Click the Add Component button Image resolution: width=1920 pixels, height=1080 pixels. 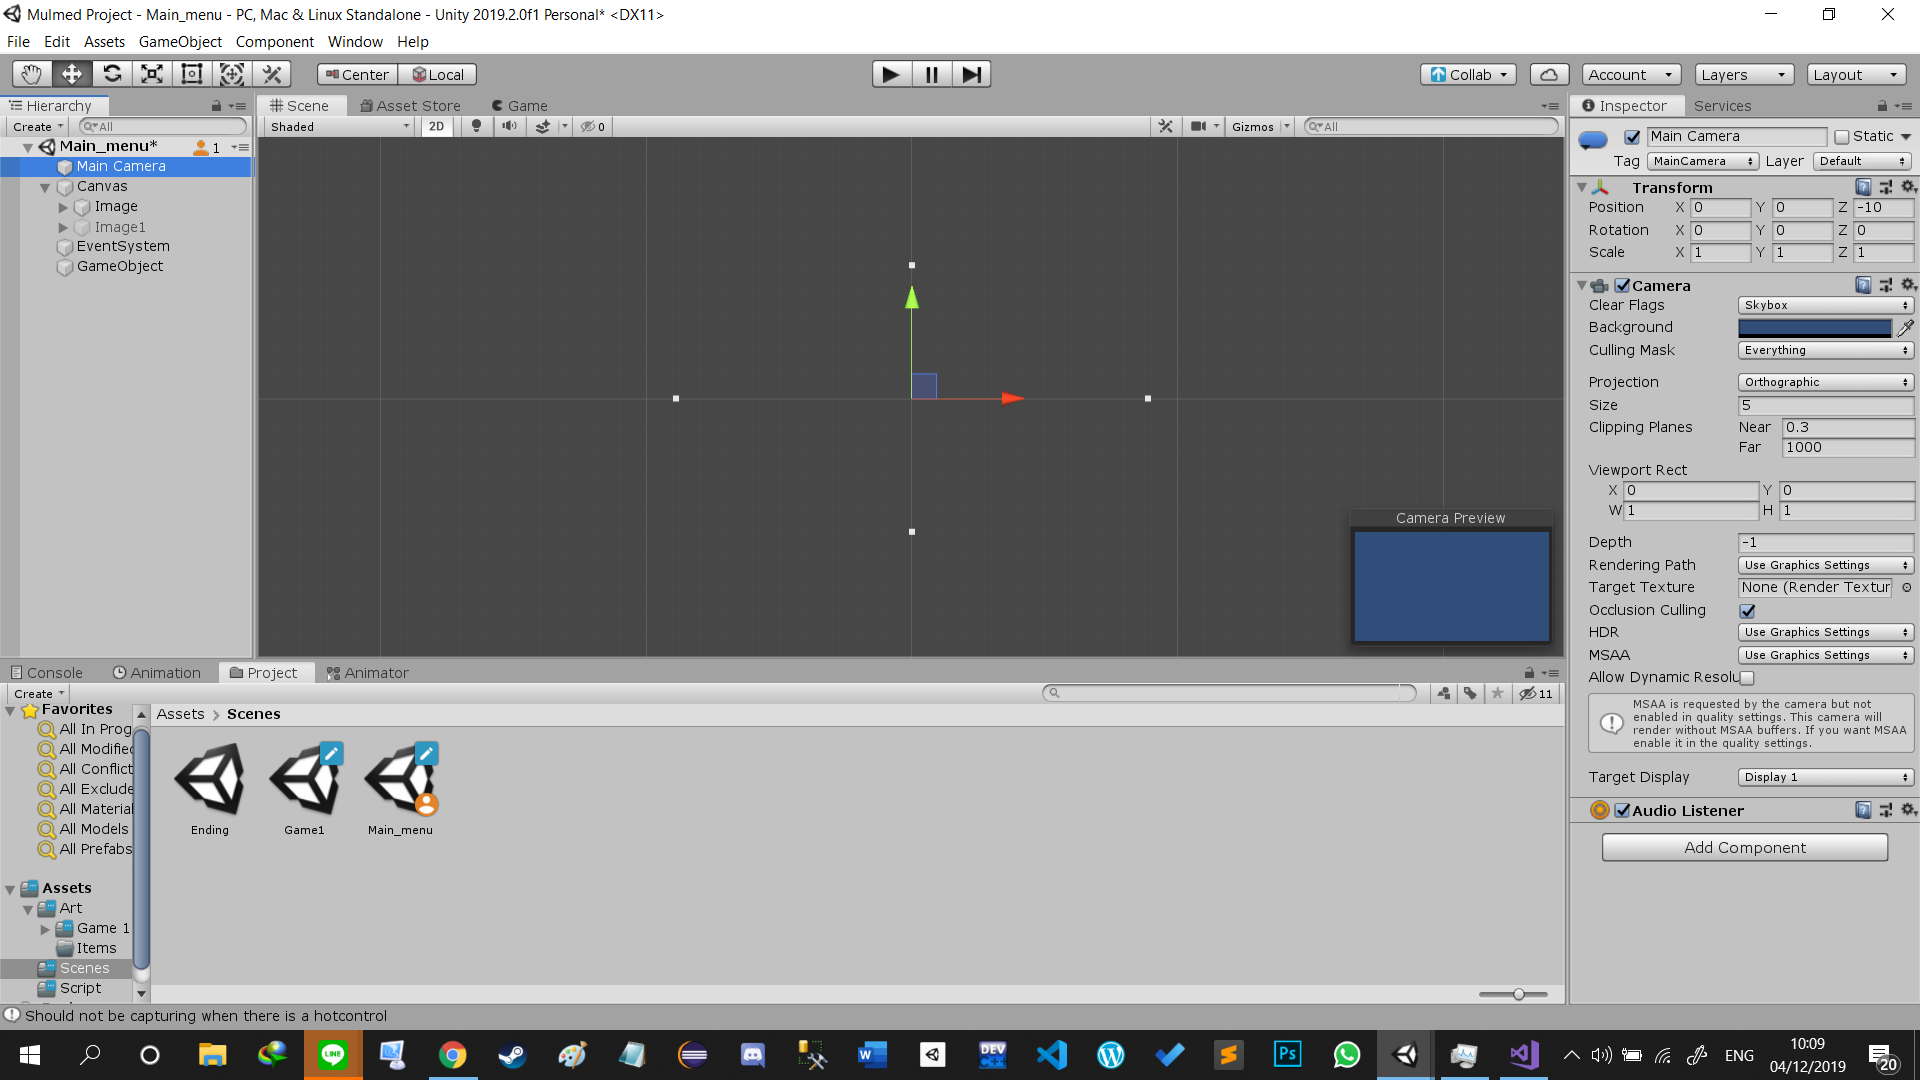1744,848
